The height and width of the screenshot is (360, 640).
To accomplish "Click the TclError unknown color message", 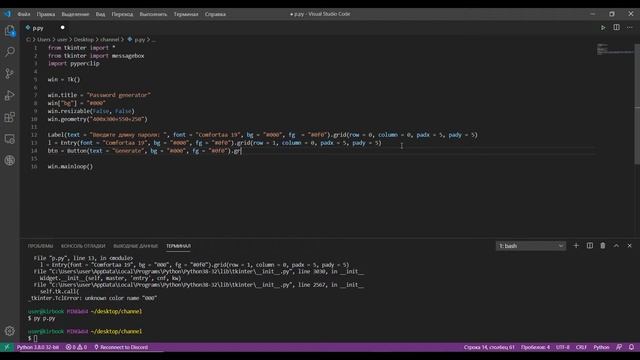I will (93, 298).
